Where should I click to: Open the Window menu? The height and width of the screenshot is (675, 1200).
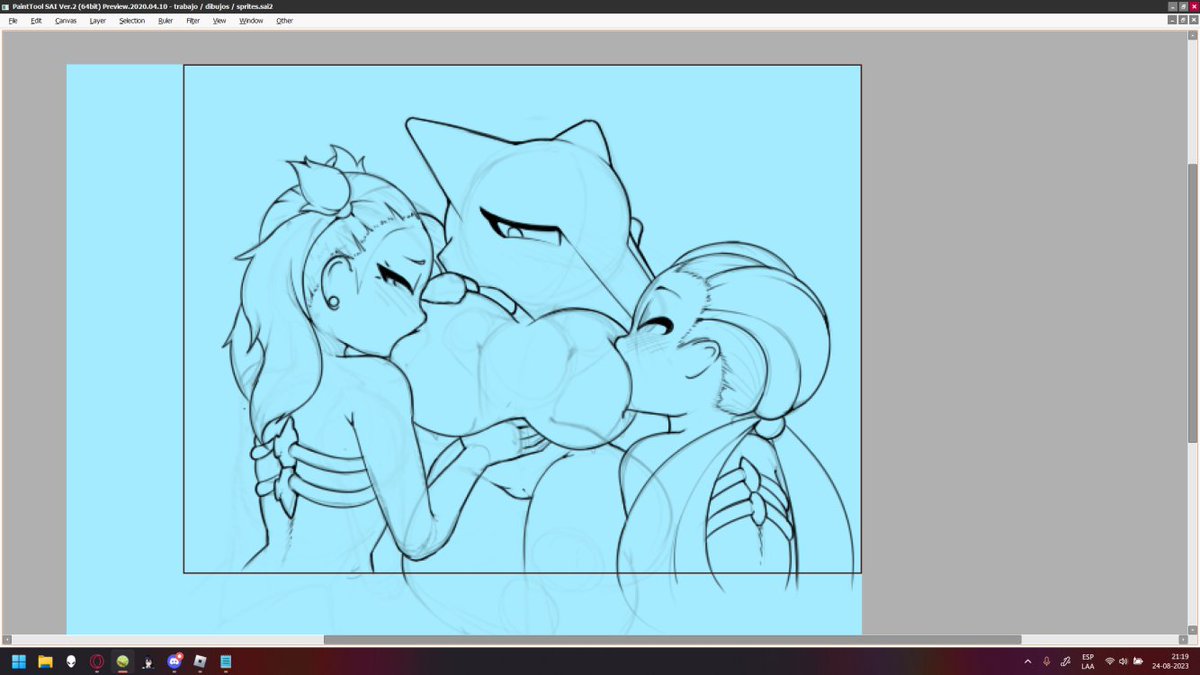(x=251, y=20)
